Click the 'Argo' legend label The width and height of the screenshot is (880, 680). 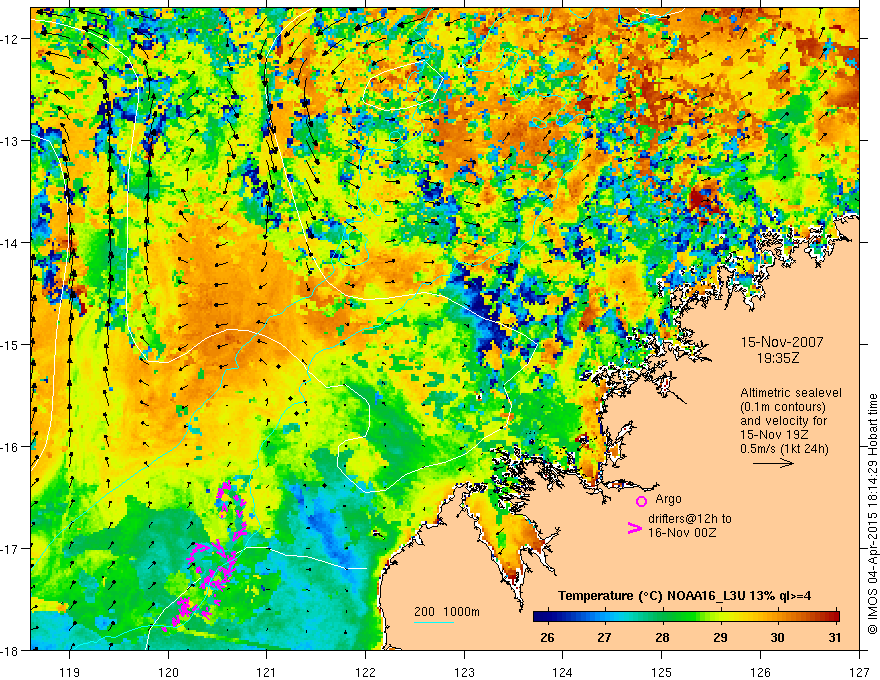click(x=668, y=499)
